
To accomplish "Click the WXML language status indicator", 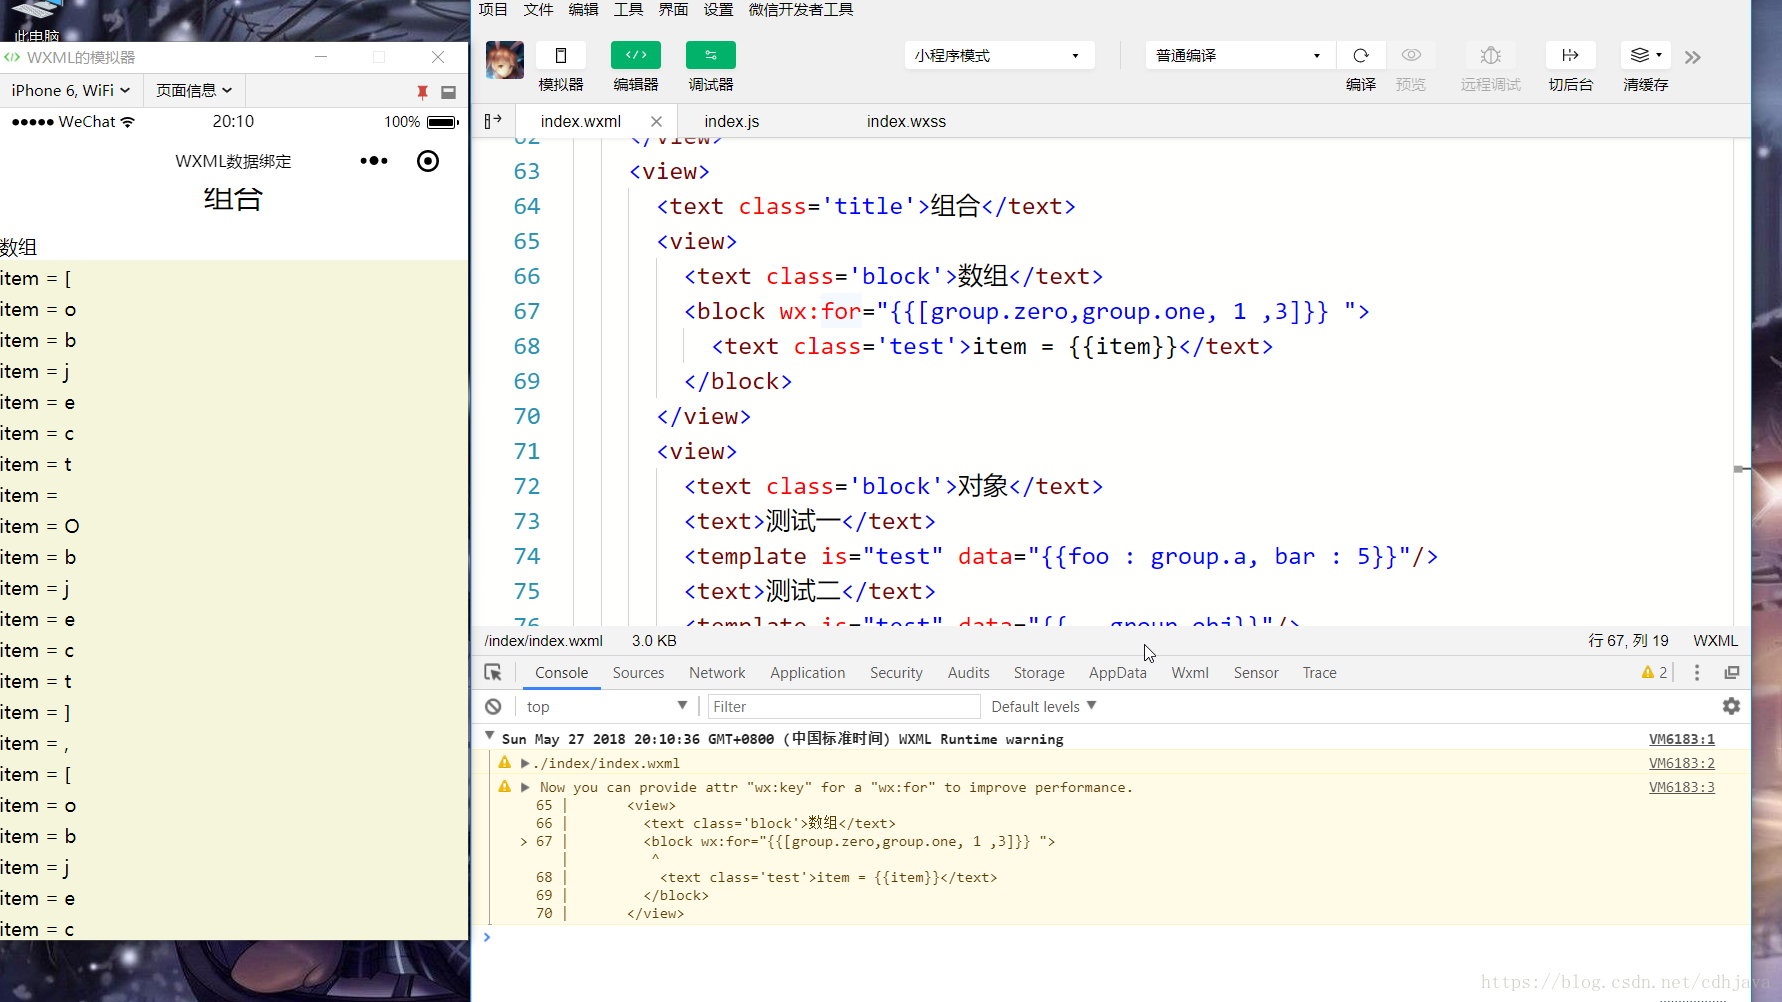I will click(1715, 641).
